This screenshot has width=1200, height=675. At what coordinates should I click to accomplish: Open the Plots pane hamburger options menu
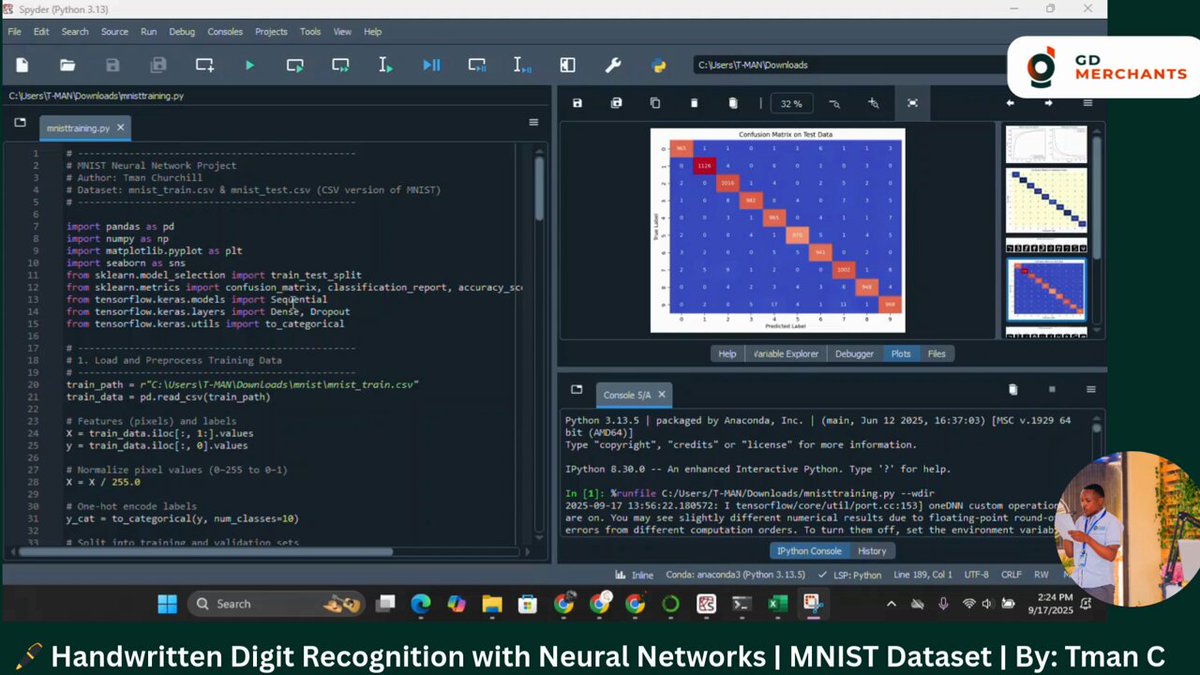[1087, 103]
